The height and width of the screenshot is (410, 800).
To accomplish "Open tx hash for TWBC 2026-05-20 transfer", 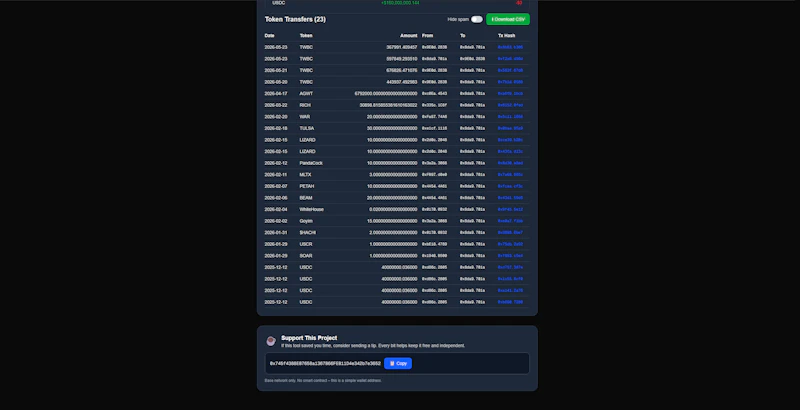I will click(510, 82).
